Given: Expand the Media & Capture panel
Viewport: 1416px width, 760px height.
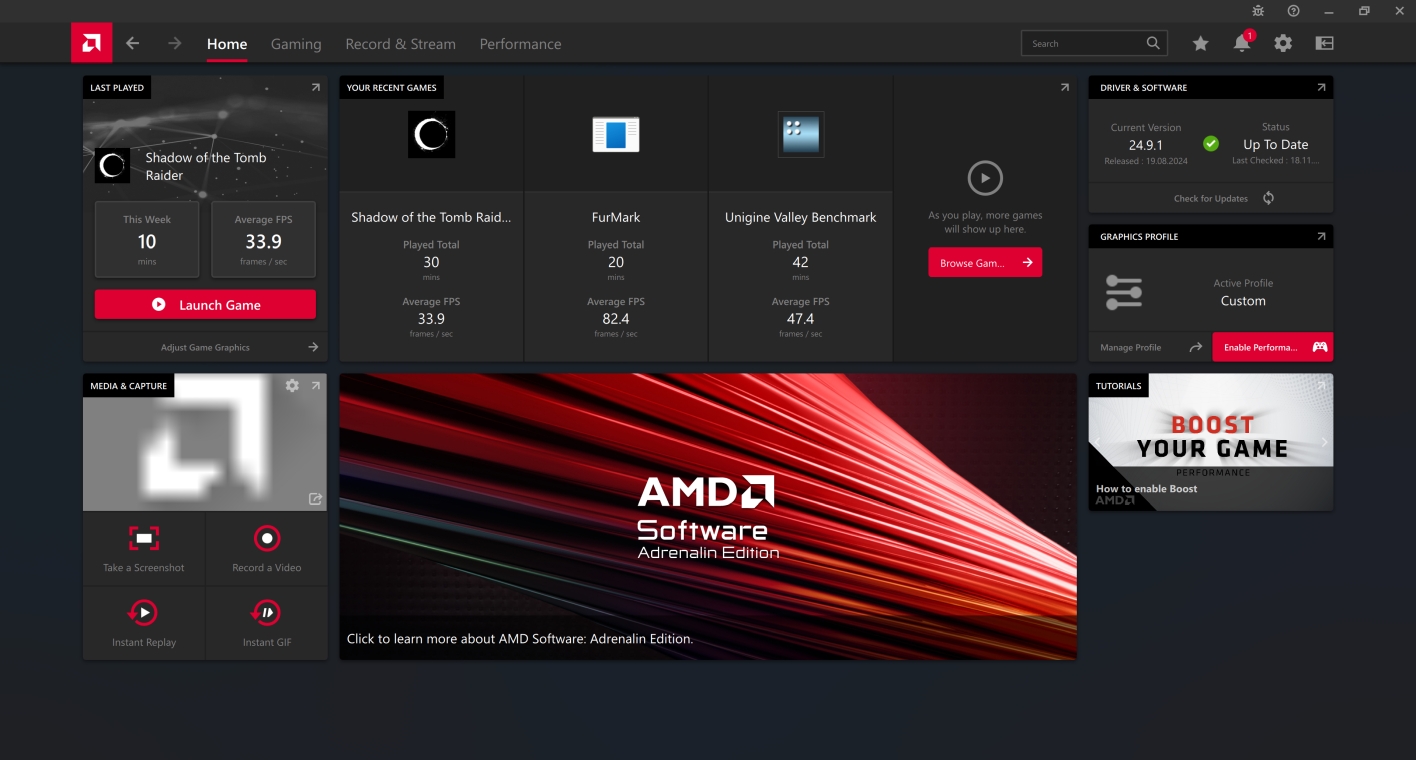Looking at the screenshot, I should click(x=315, y=385).
